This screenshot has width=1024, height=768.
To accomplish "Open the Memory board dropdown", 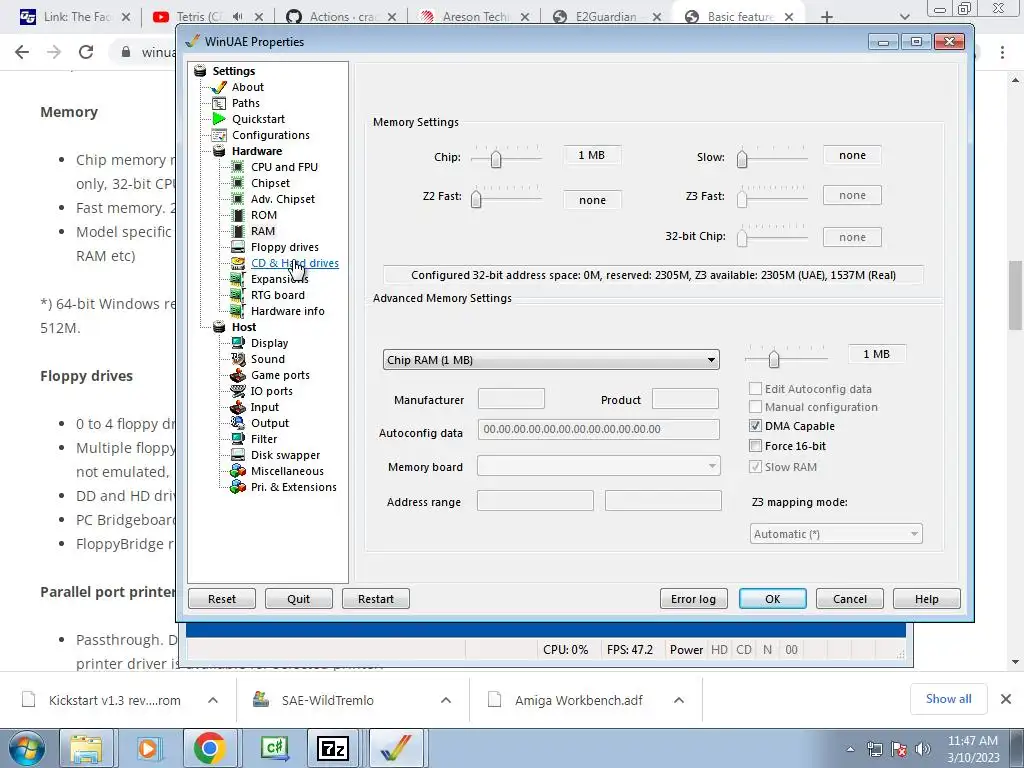I will click(x=599, y=466).
